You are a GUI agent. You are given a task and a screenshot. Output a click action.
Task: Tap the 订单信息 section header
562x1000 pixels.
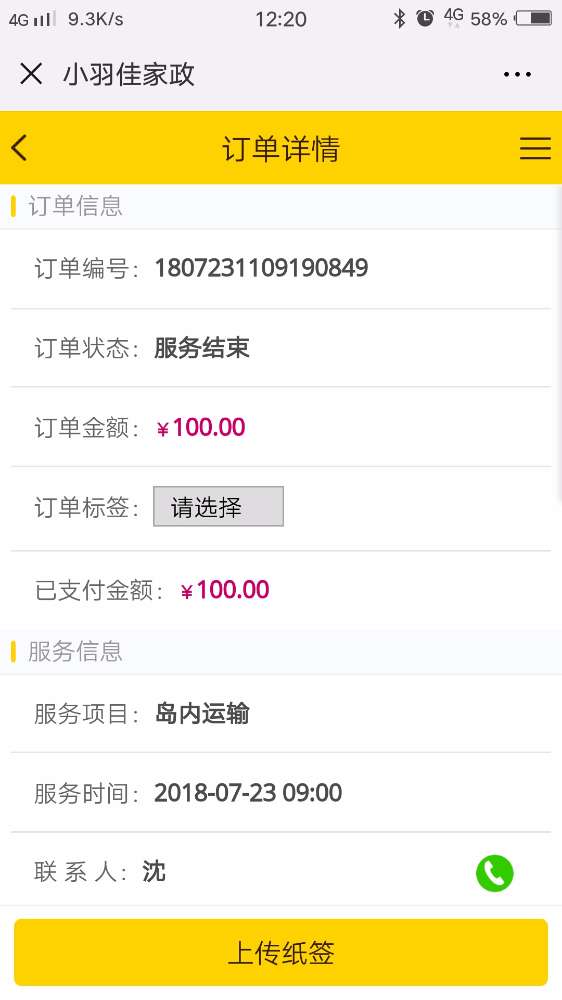point(75,206)
